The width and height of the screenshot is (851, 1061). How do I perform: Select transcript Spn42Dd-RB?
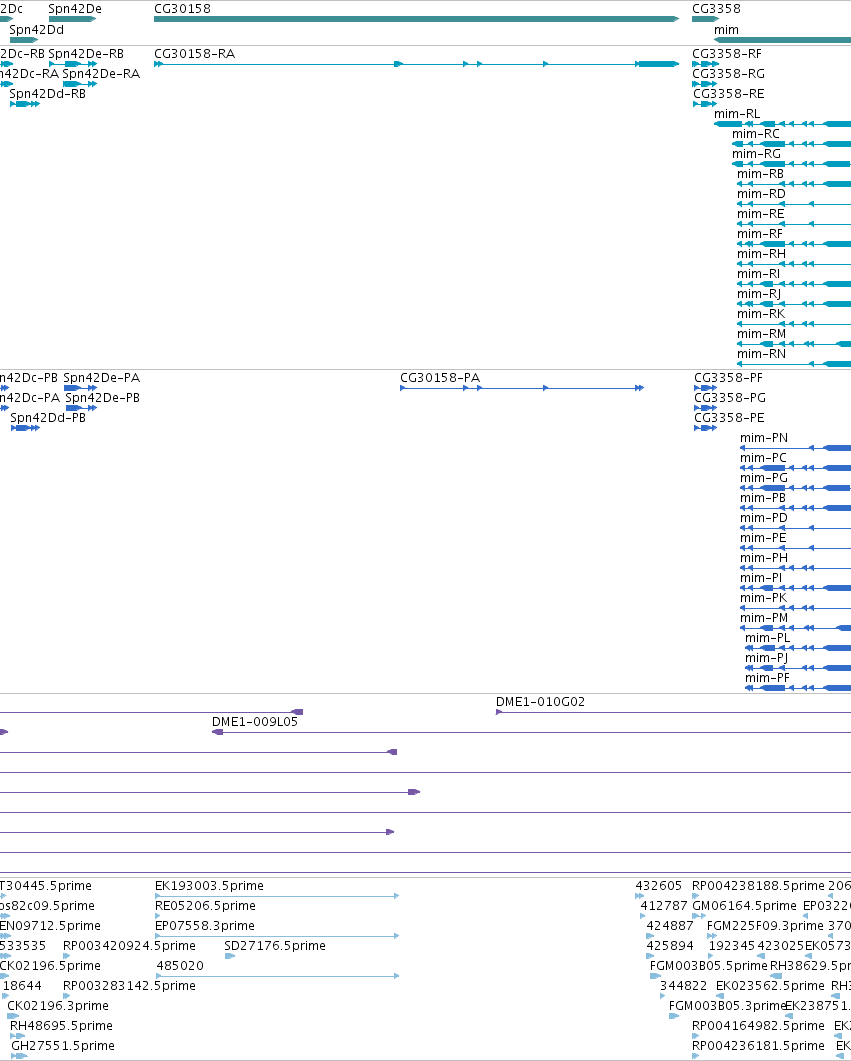[48, 93]
